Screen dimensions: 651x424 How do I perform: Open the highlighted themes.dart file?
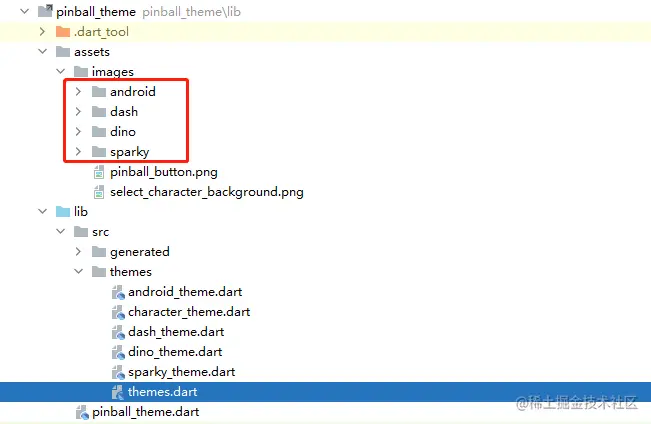(163, 392)
